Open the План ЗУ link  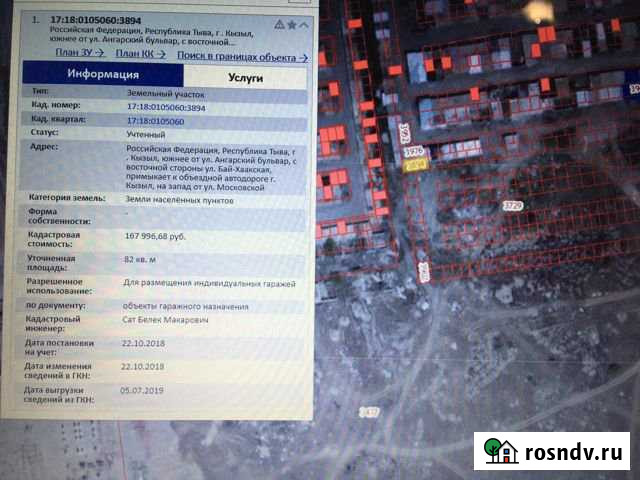click(80, 53)
